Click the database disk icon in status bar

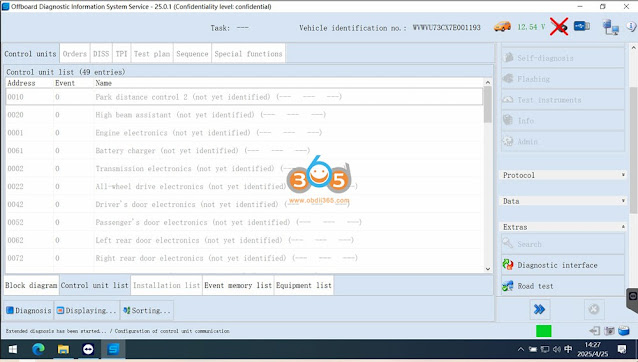[624, 331]
